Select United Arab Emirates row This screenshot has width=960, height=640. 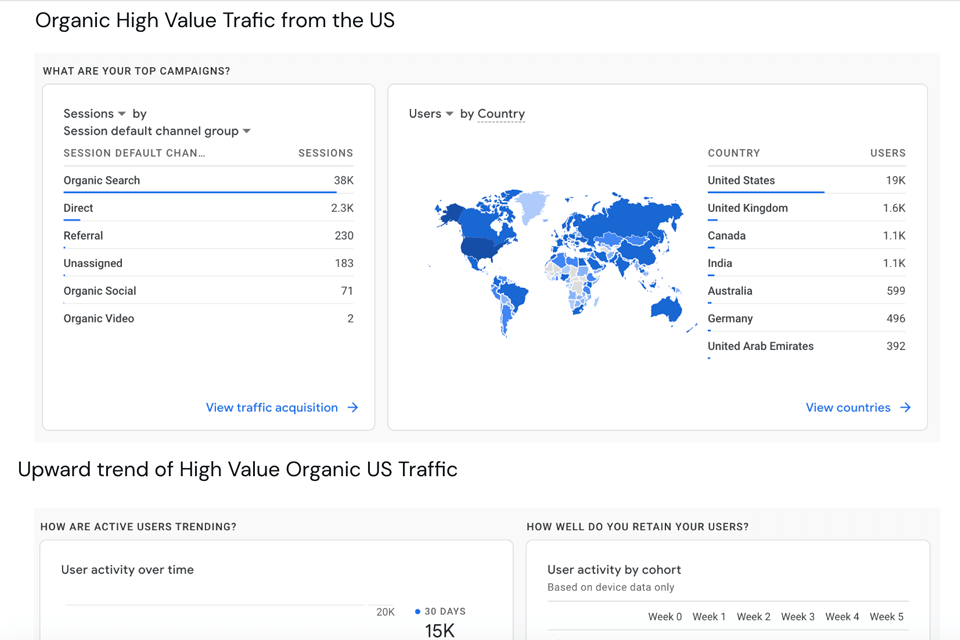click(760, 346)
